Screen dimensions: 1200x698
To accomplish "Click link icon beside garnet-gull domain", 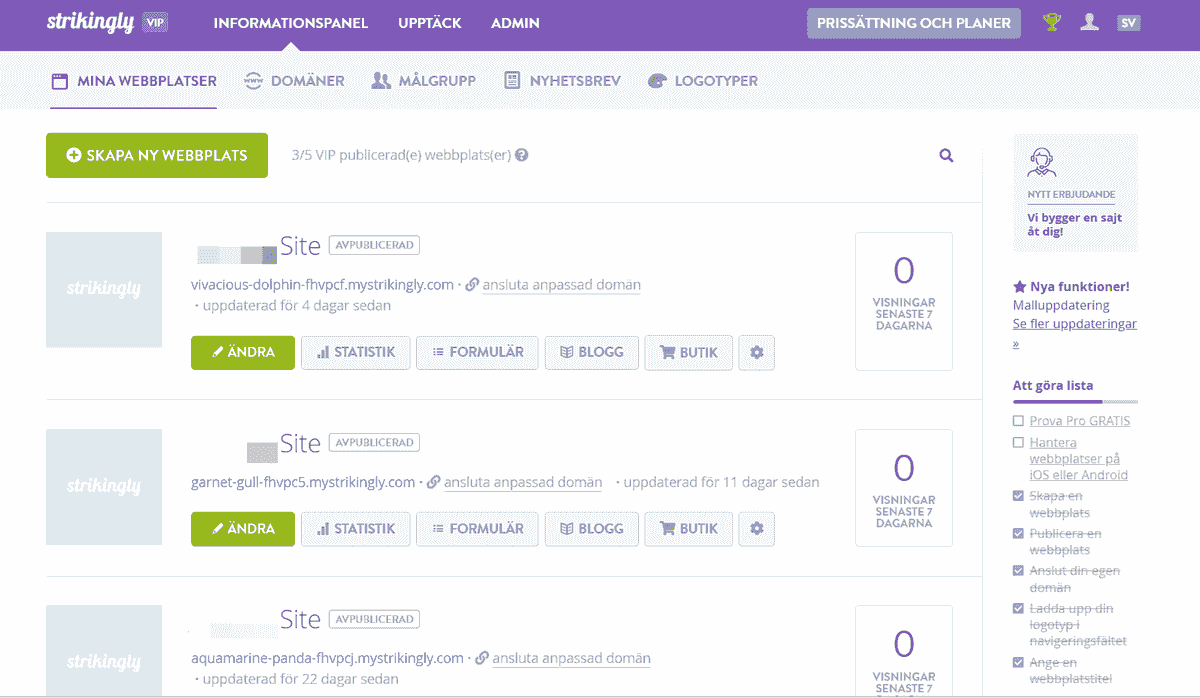I will [434, 482].
